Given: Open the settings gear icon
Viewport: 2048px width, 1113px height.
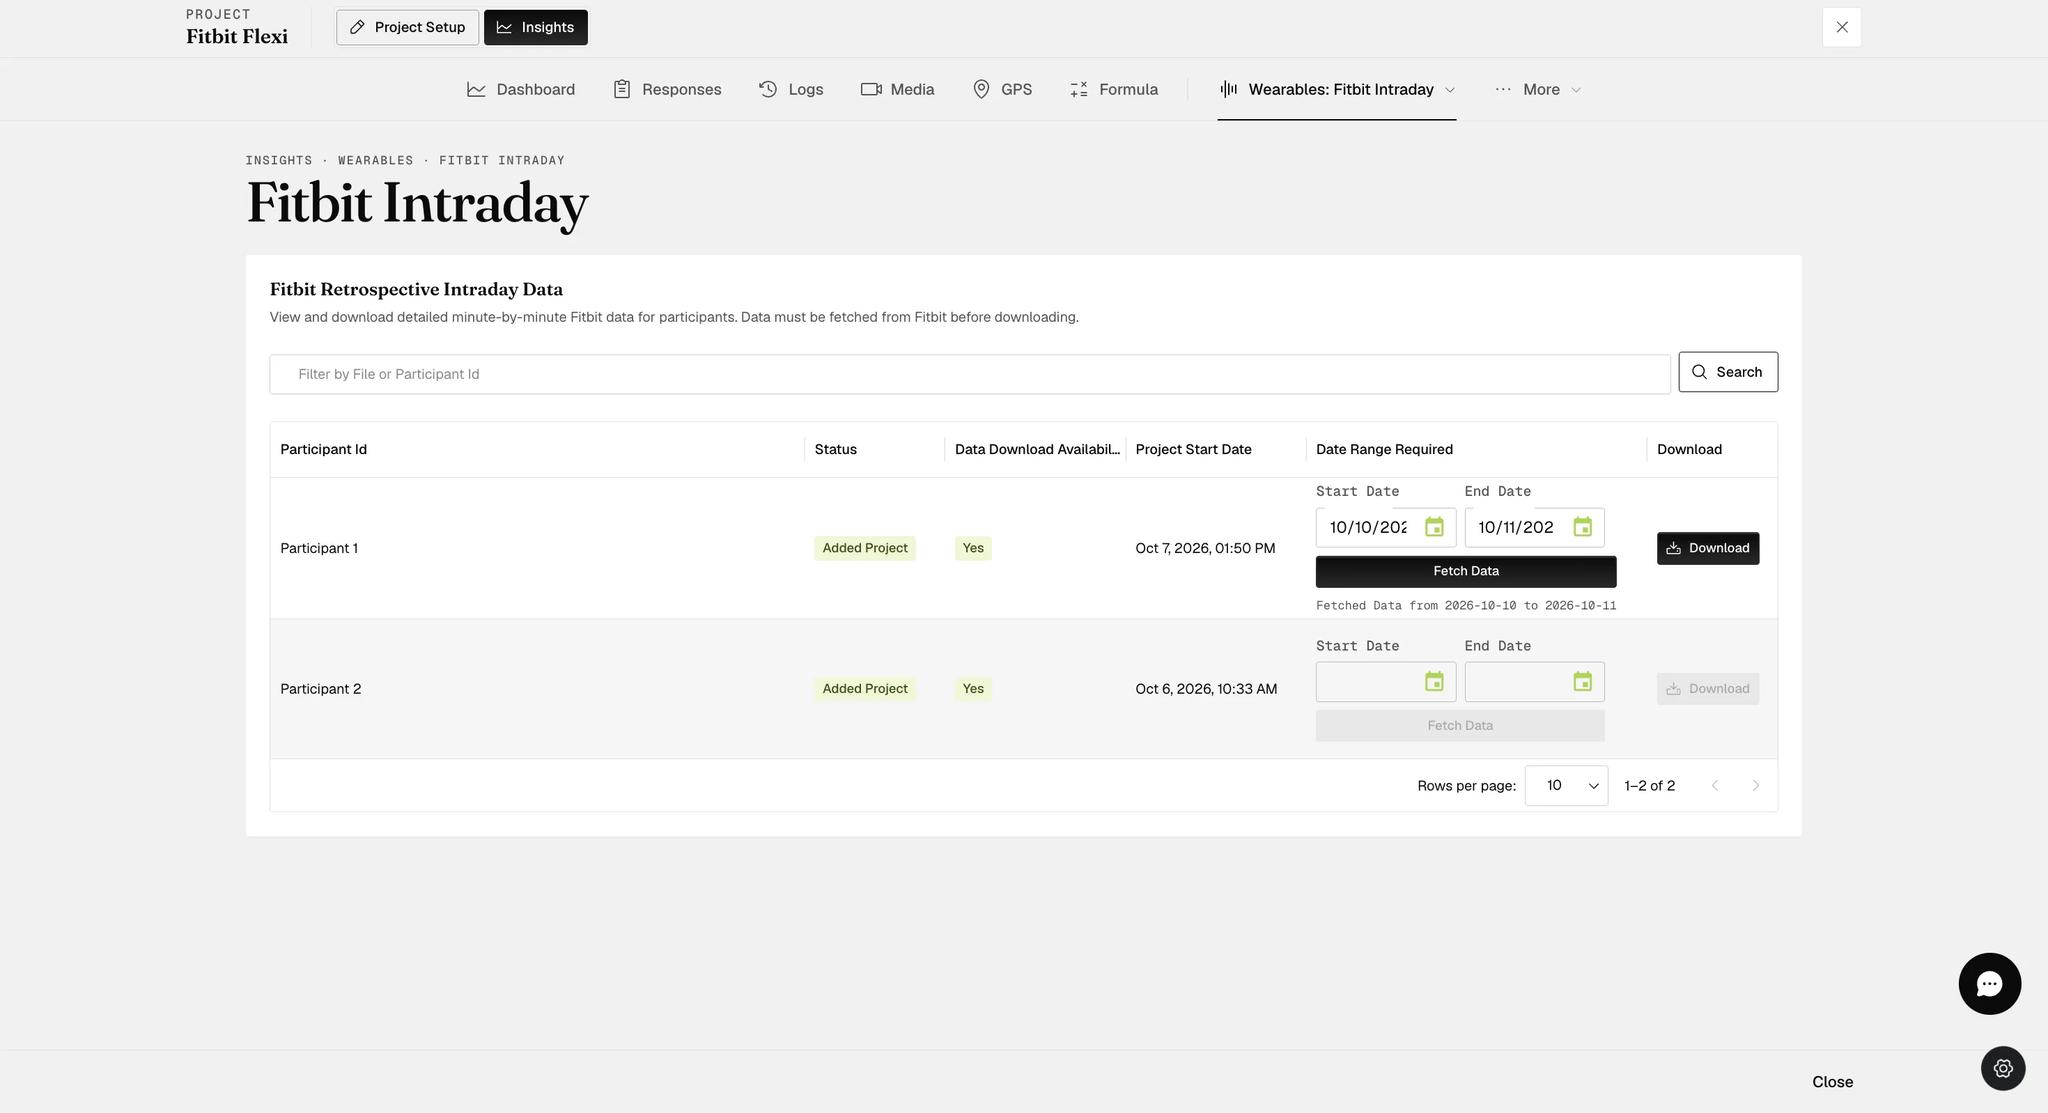Looking at the screenshot, I should click(2003, 1068).
